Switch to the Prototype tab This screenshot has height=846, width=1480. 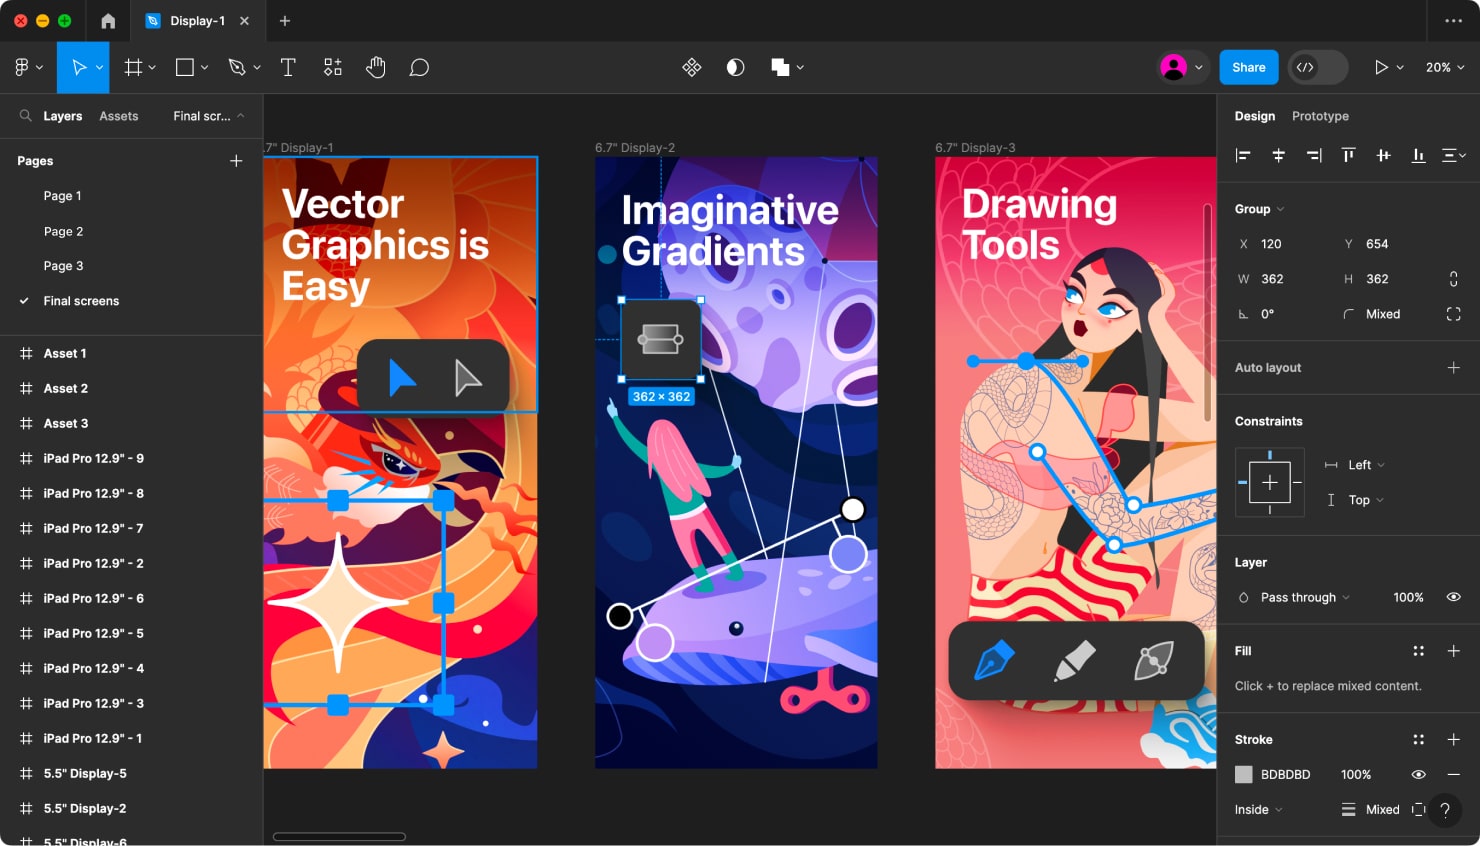tap(1320, 116)
